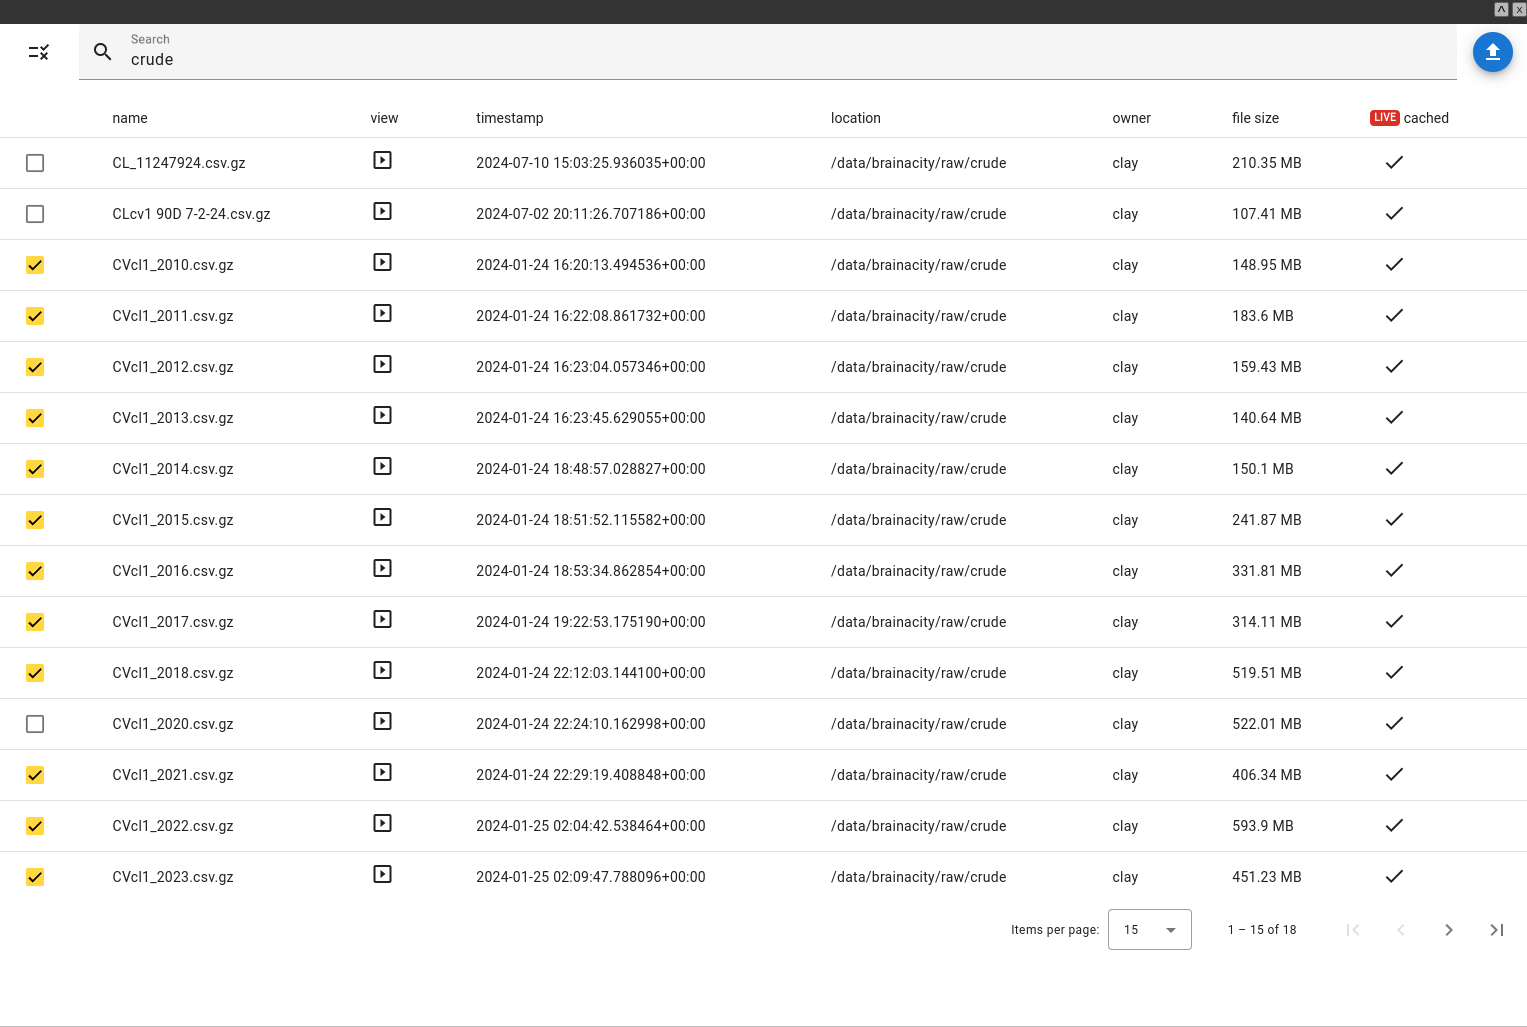Open view icon for CVcl1_2015.csv.gz
The width and height of the screenshot is (1527, 1027).
pyautogui.click(x=382, y=517)
